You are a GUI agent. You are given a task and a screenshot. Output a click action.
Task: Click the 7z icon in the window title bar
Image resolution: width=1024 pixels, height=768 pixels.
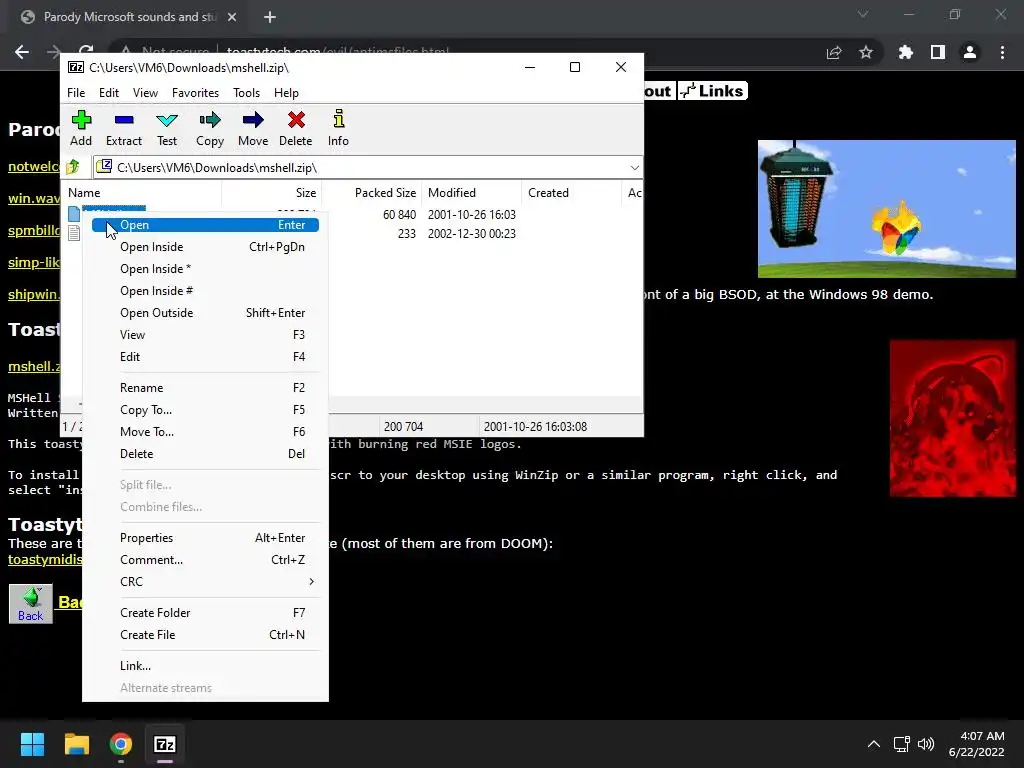click(76, 67)
